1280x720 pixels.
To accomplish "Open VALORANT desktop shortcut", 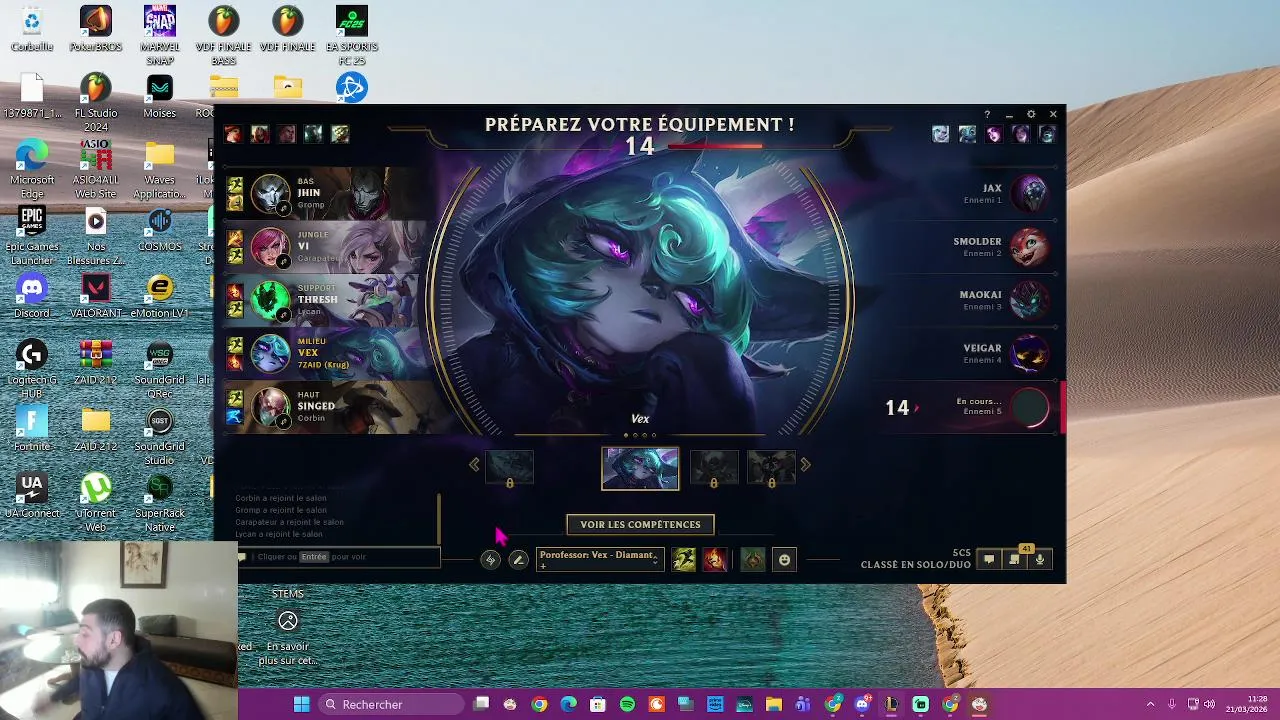I will click(96, 296).
